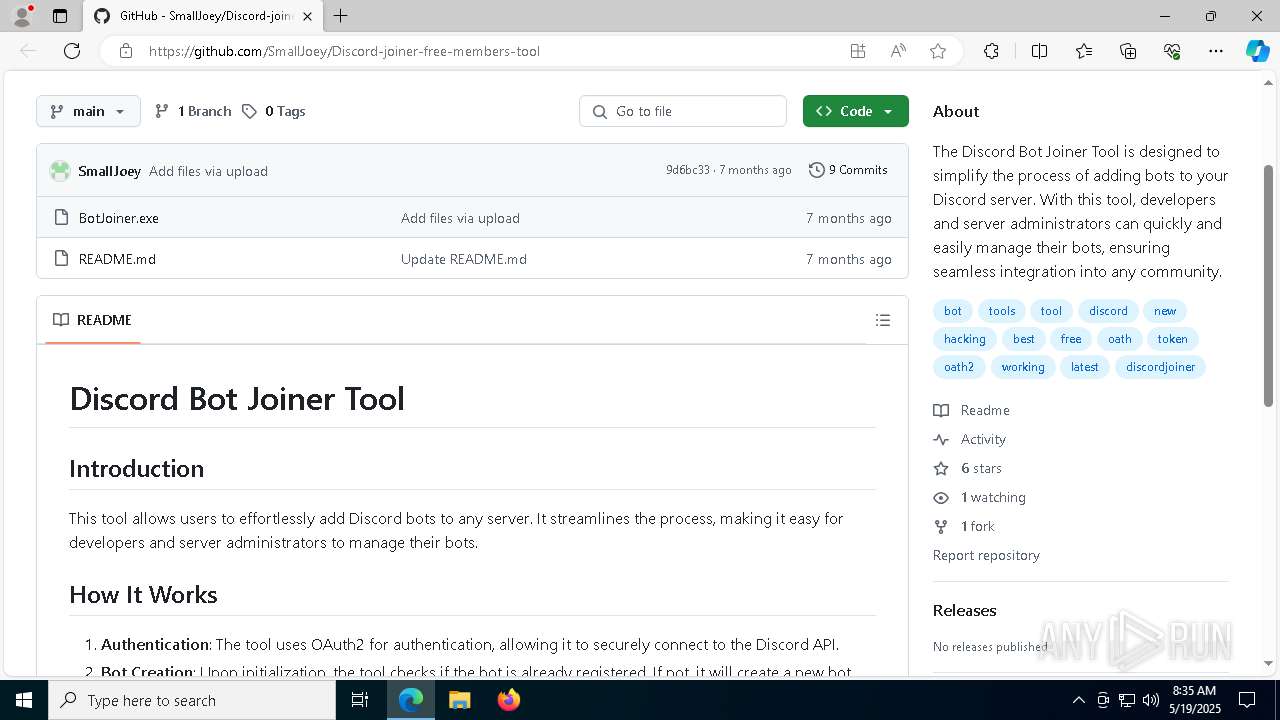Open the README.md file
This screenshot has height=720, width=1280.
[x=117, y=259]
